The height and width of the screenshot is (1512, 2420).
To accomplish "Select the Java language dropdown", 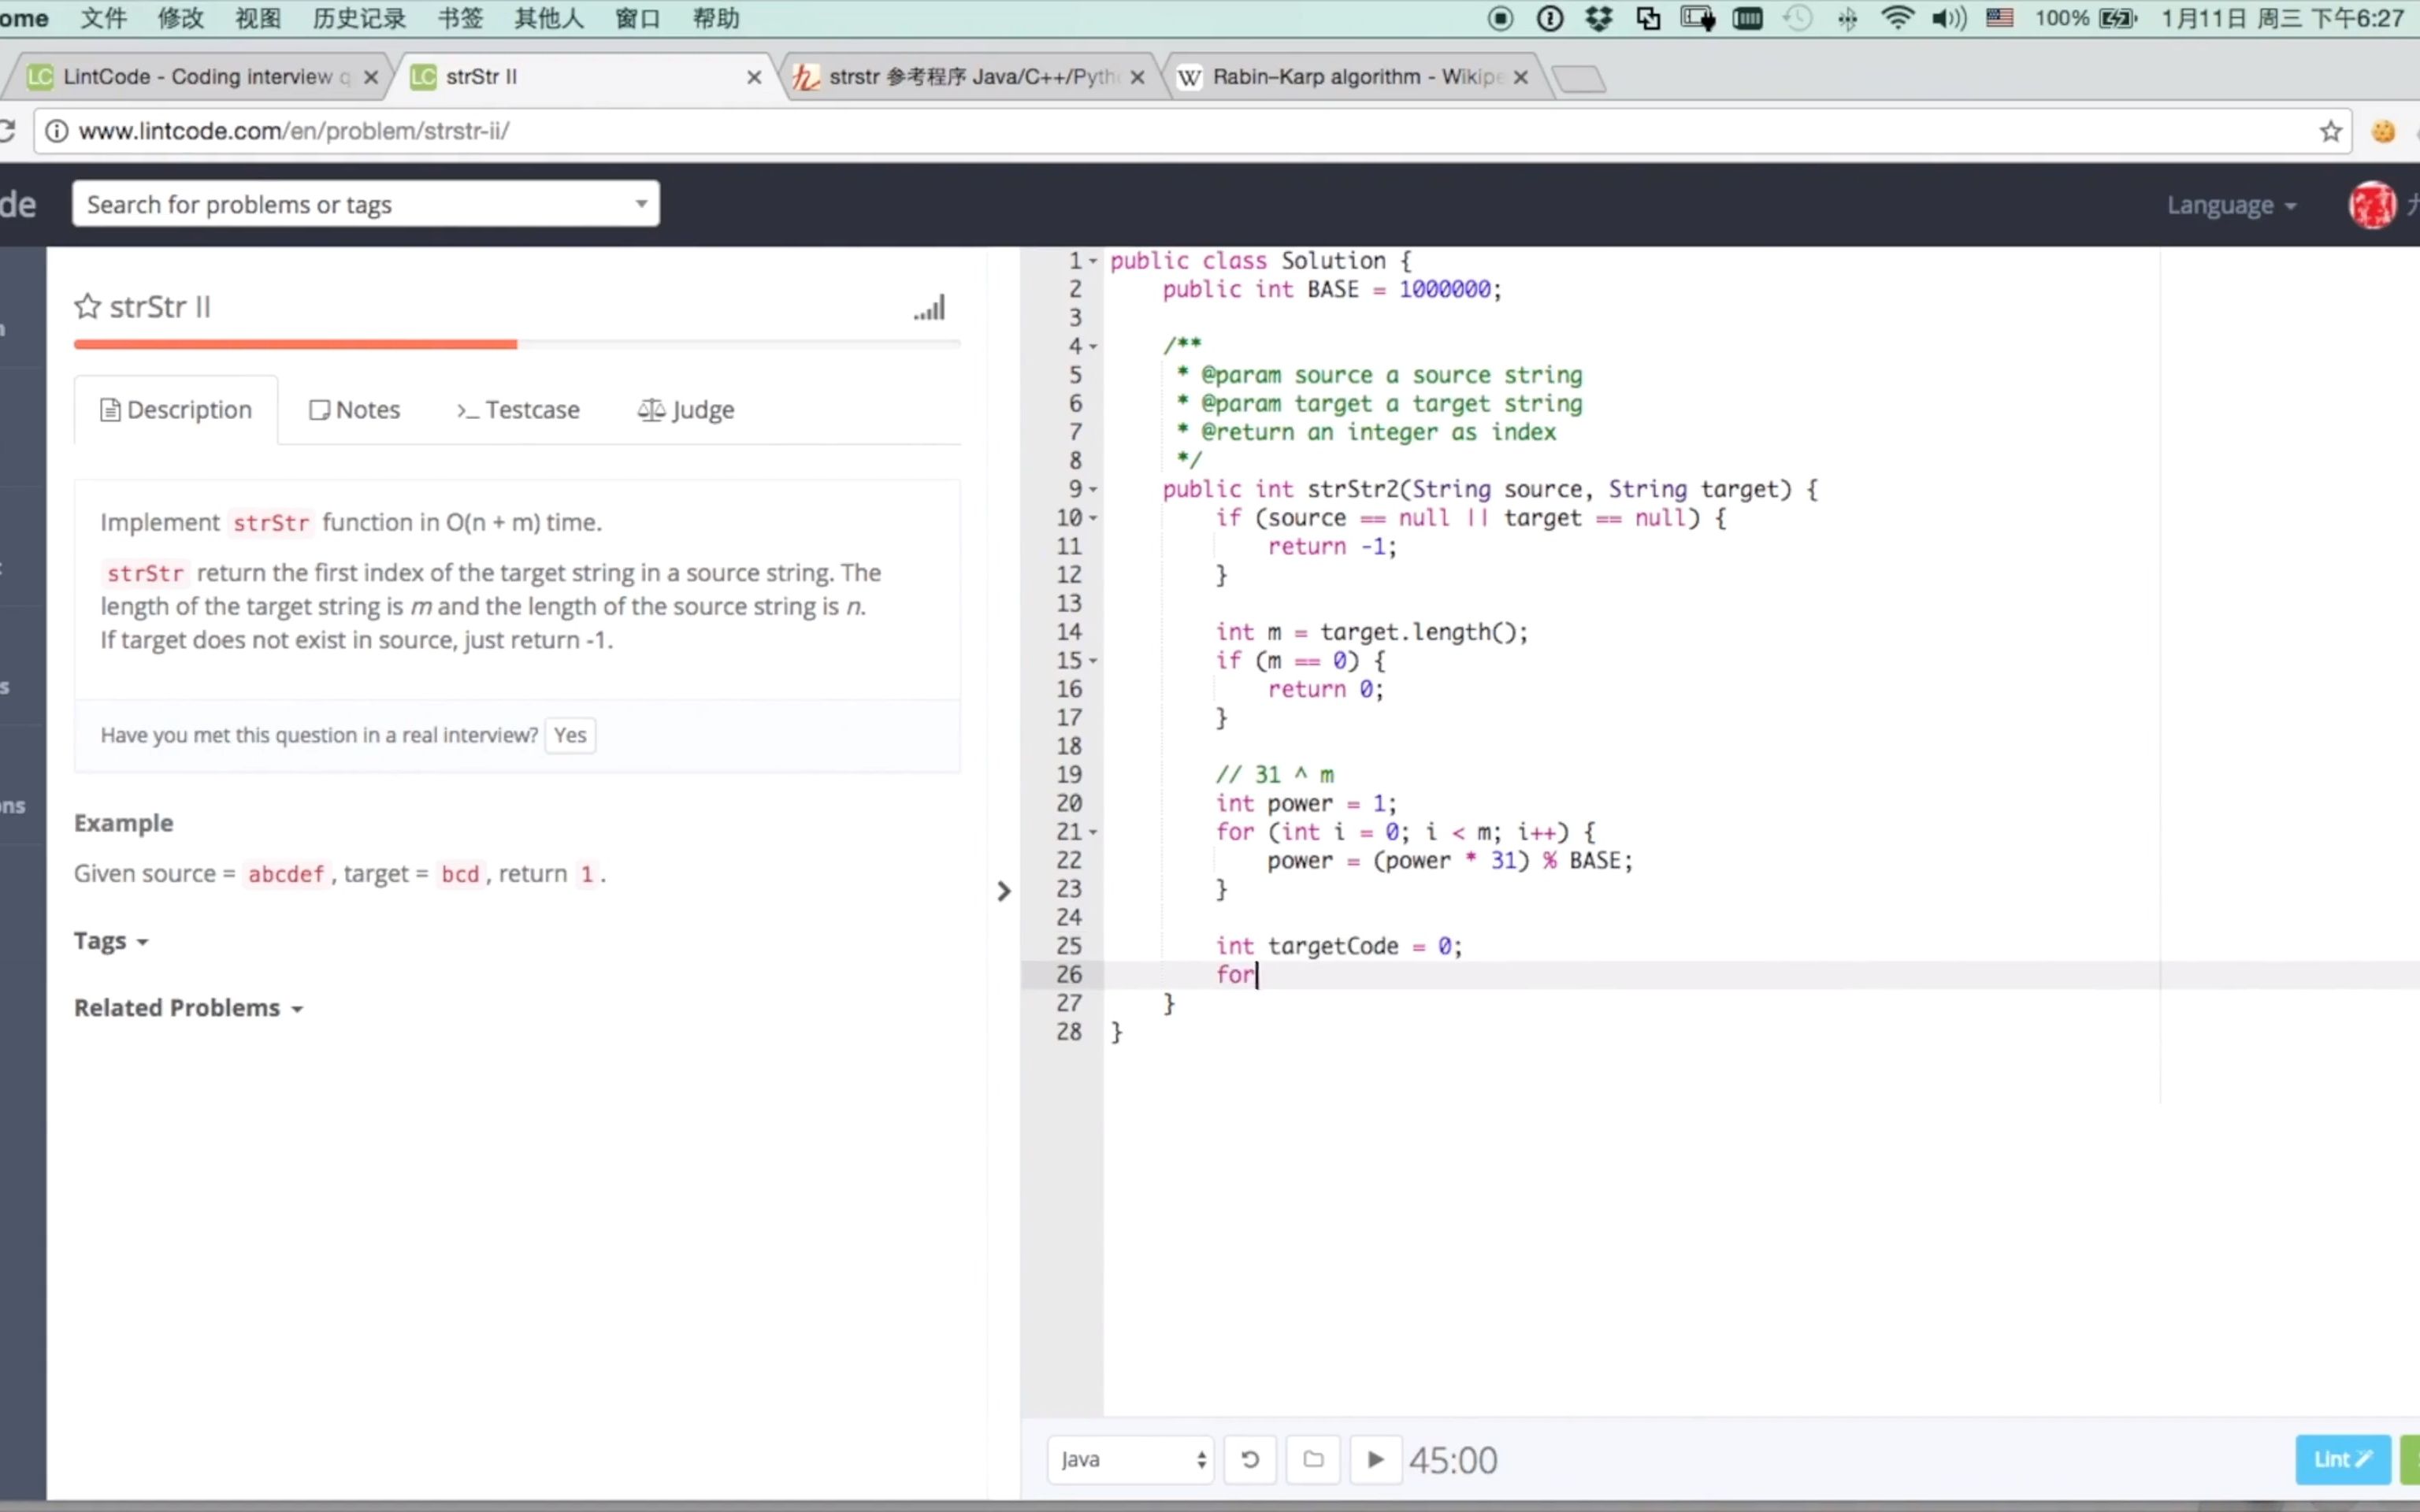I will (1127, 1460).
